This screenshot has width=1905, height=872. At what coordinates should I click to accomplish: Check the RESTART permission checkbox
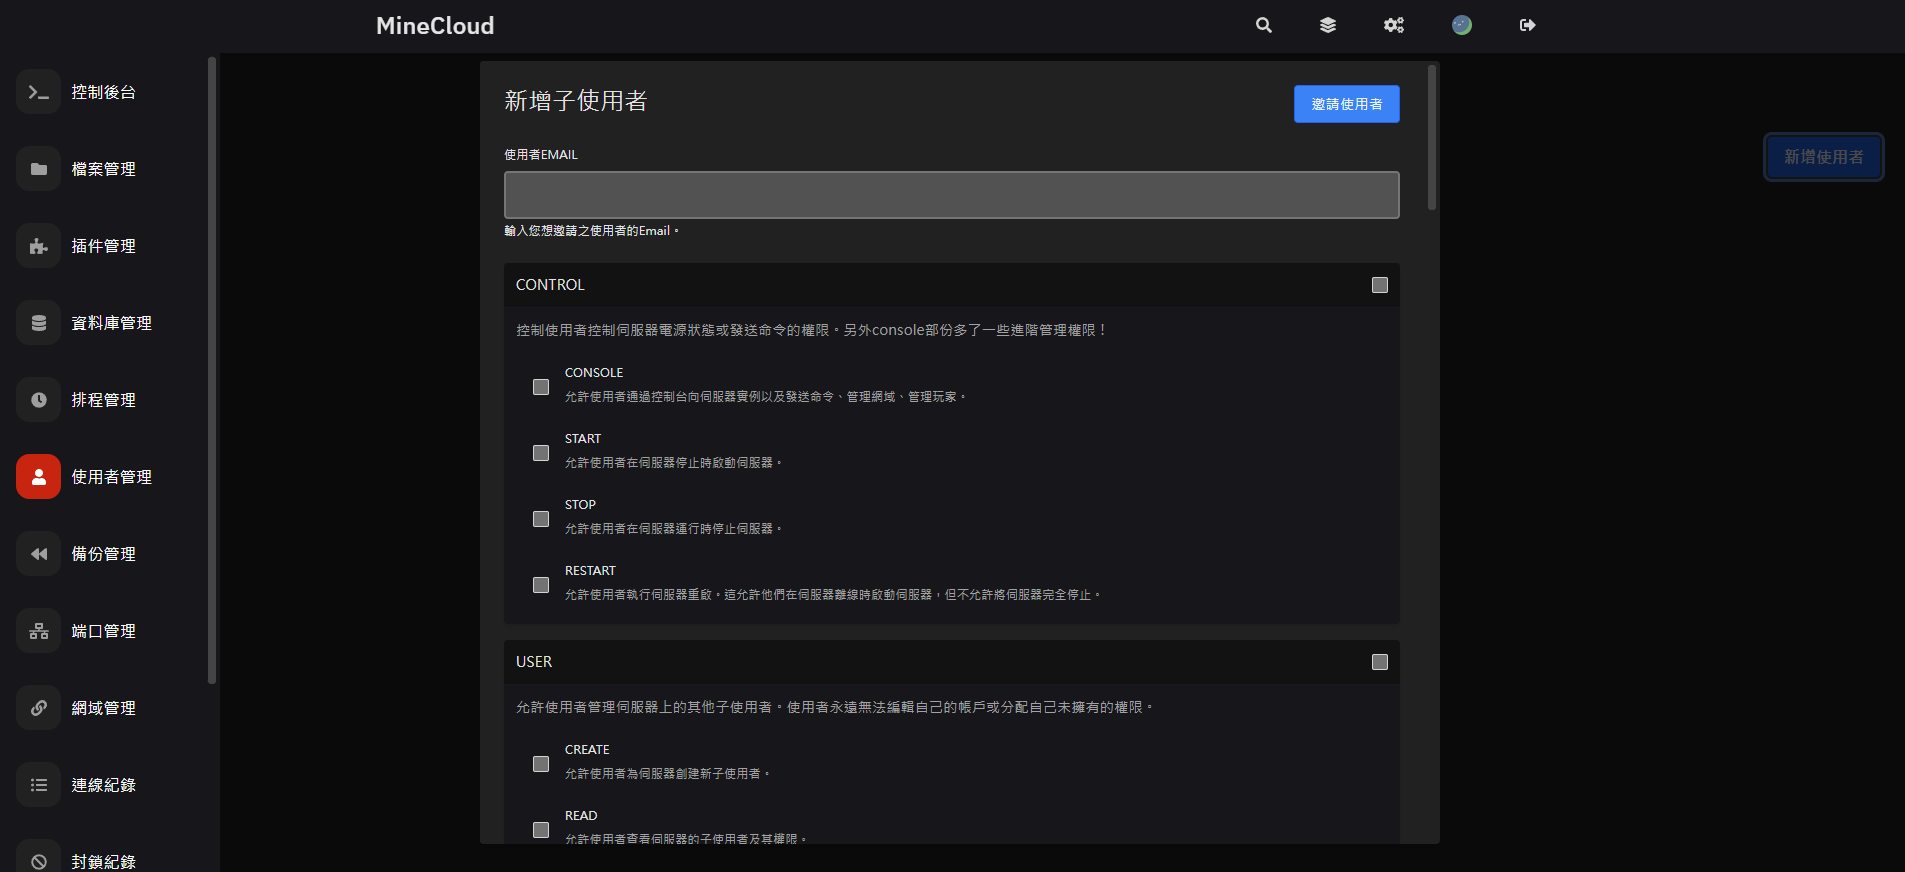(x=541, y=585)
